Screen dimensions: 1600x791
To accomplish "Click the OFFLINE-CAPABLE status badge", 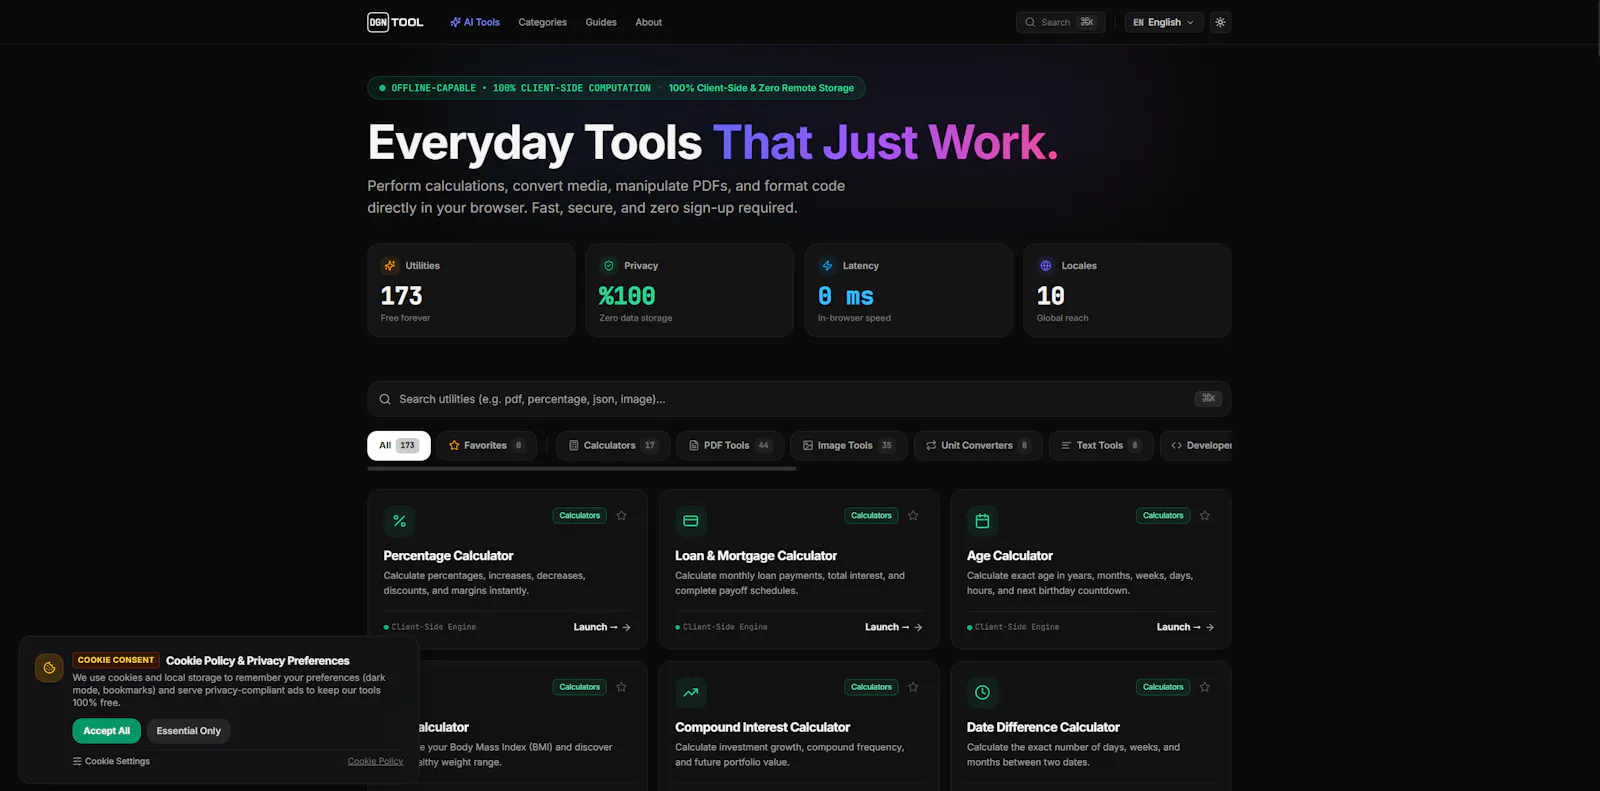I will [616, 88].
